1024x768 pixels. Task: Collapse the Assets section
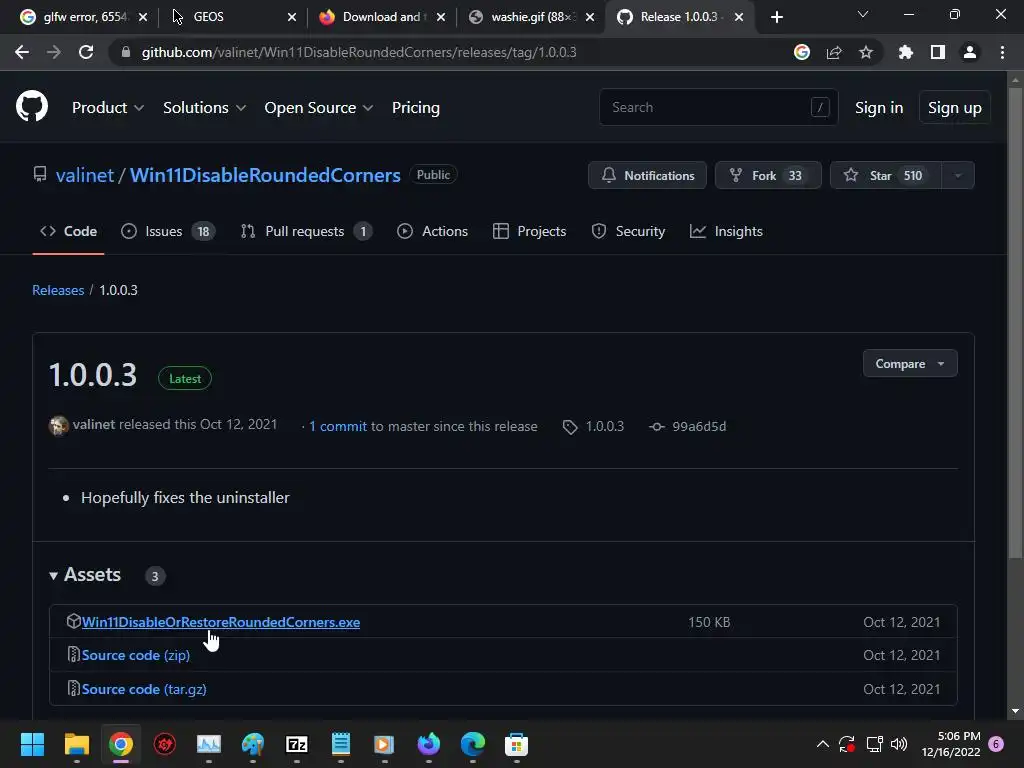tap(86, 575)
